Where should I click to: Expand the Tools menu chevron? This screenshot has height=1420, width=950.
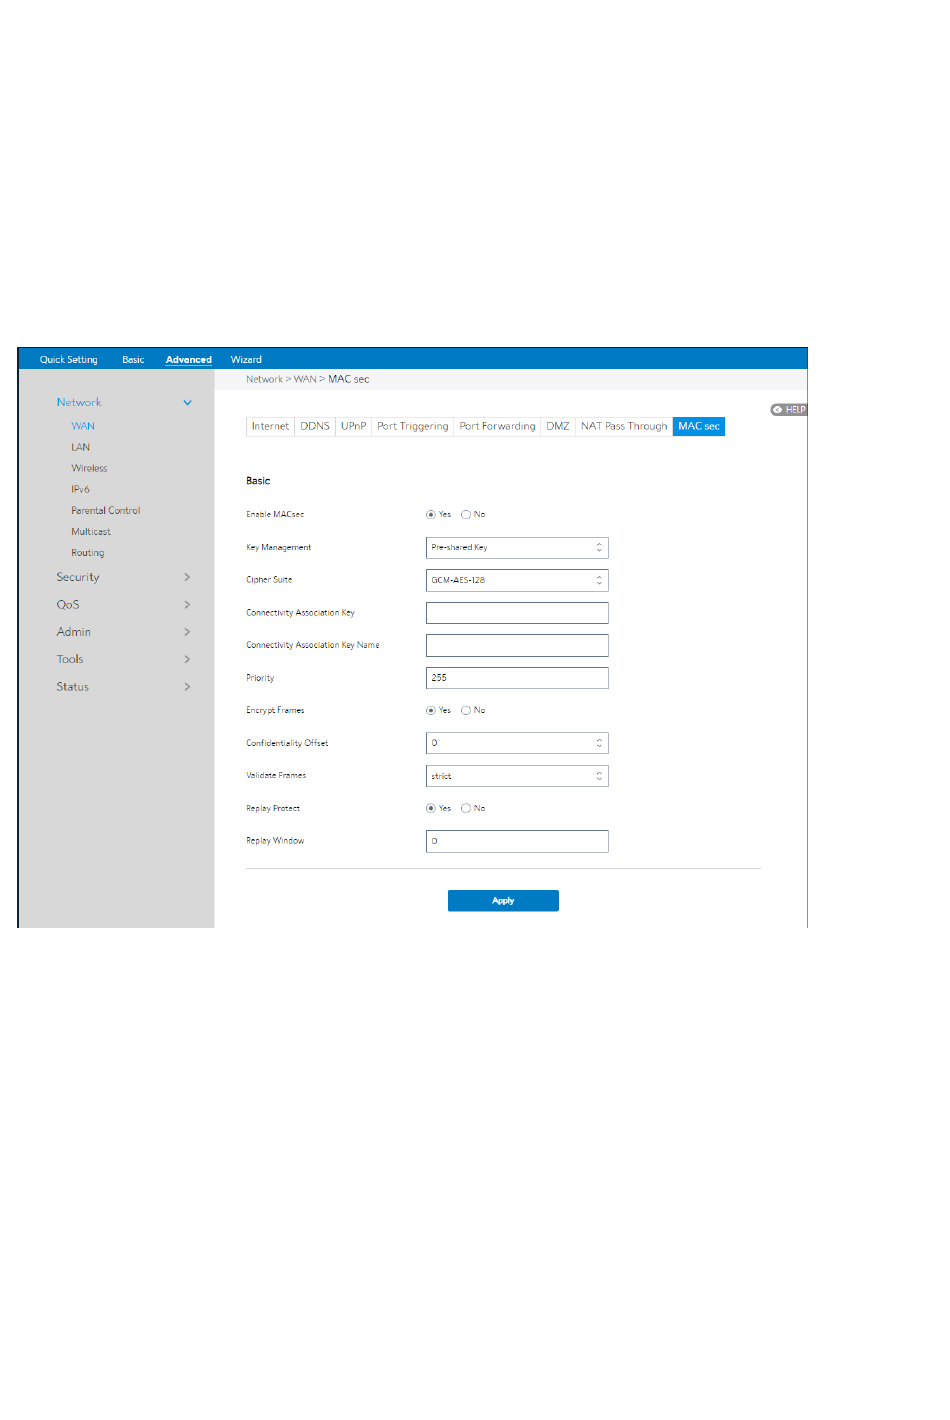click(187, 660)
